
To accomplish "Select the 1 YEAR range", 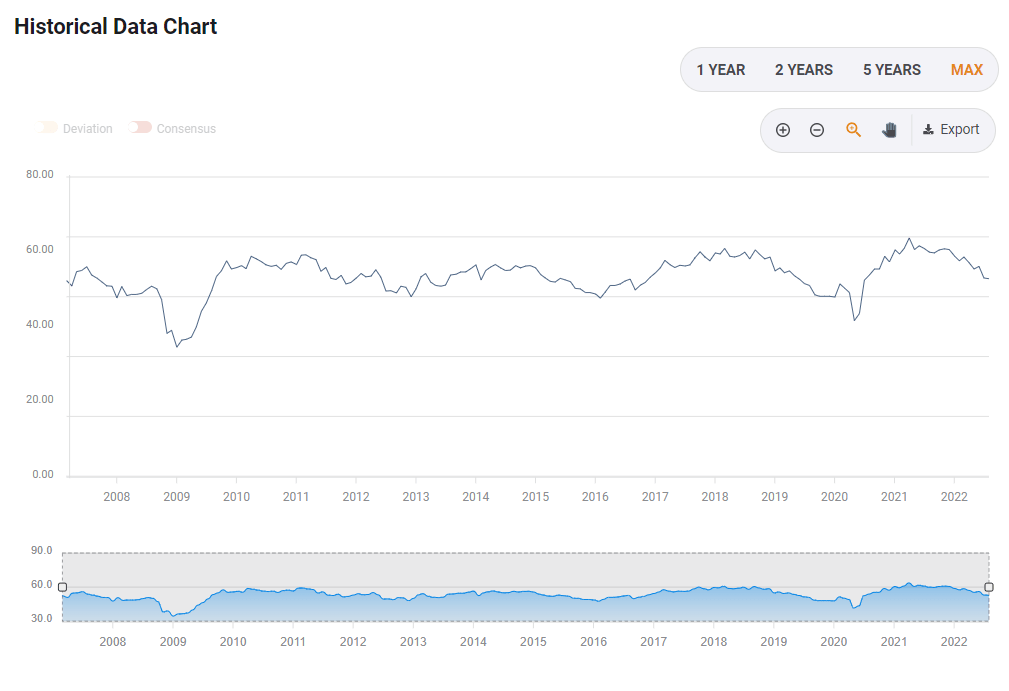I will 721,70.
